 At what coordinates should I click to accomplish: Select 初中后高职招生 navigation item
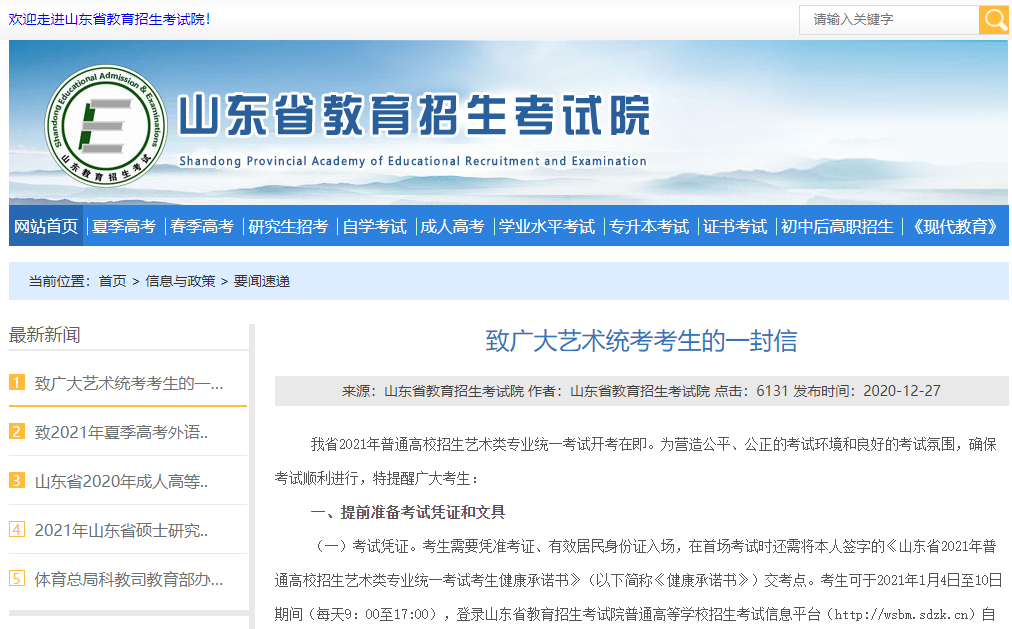(837, 226)
